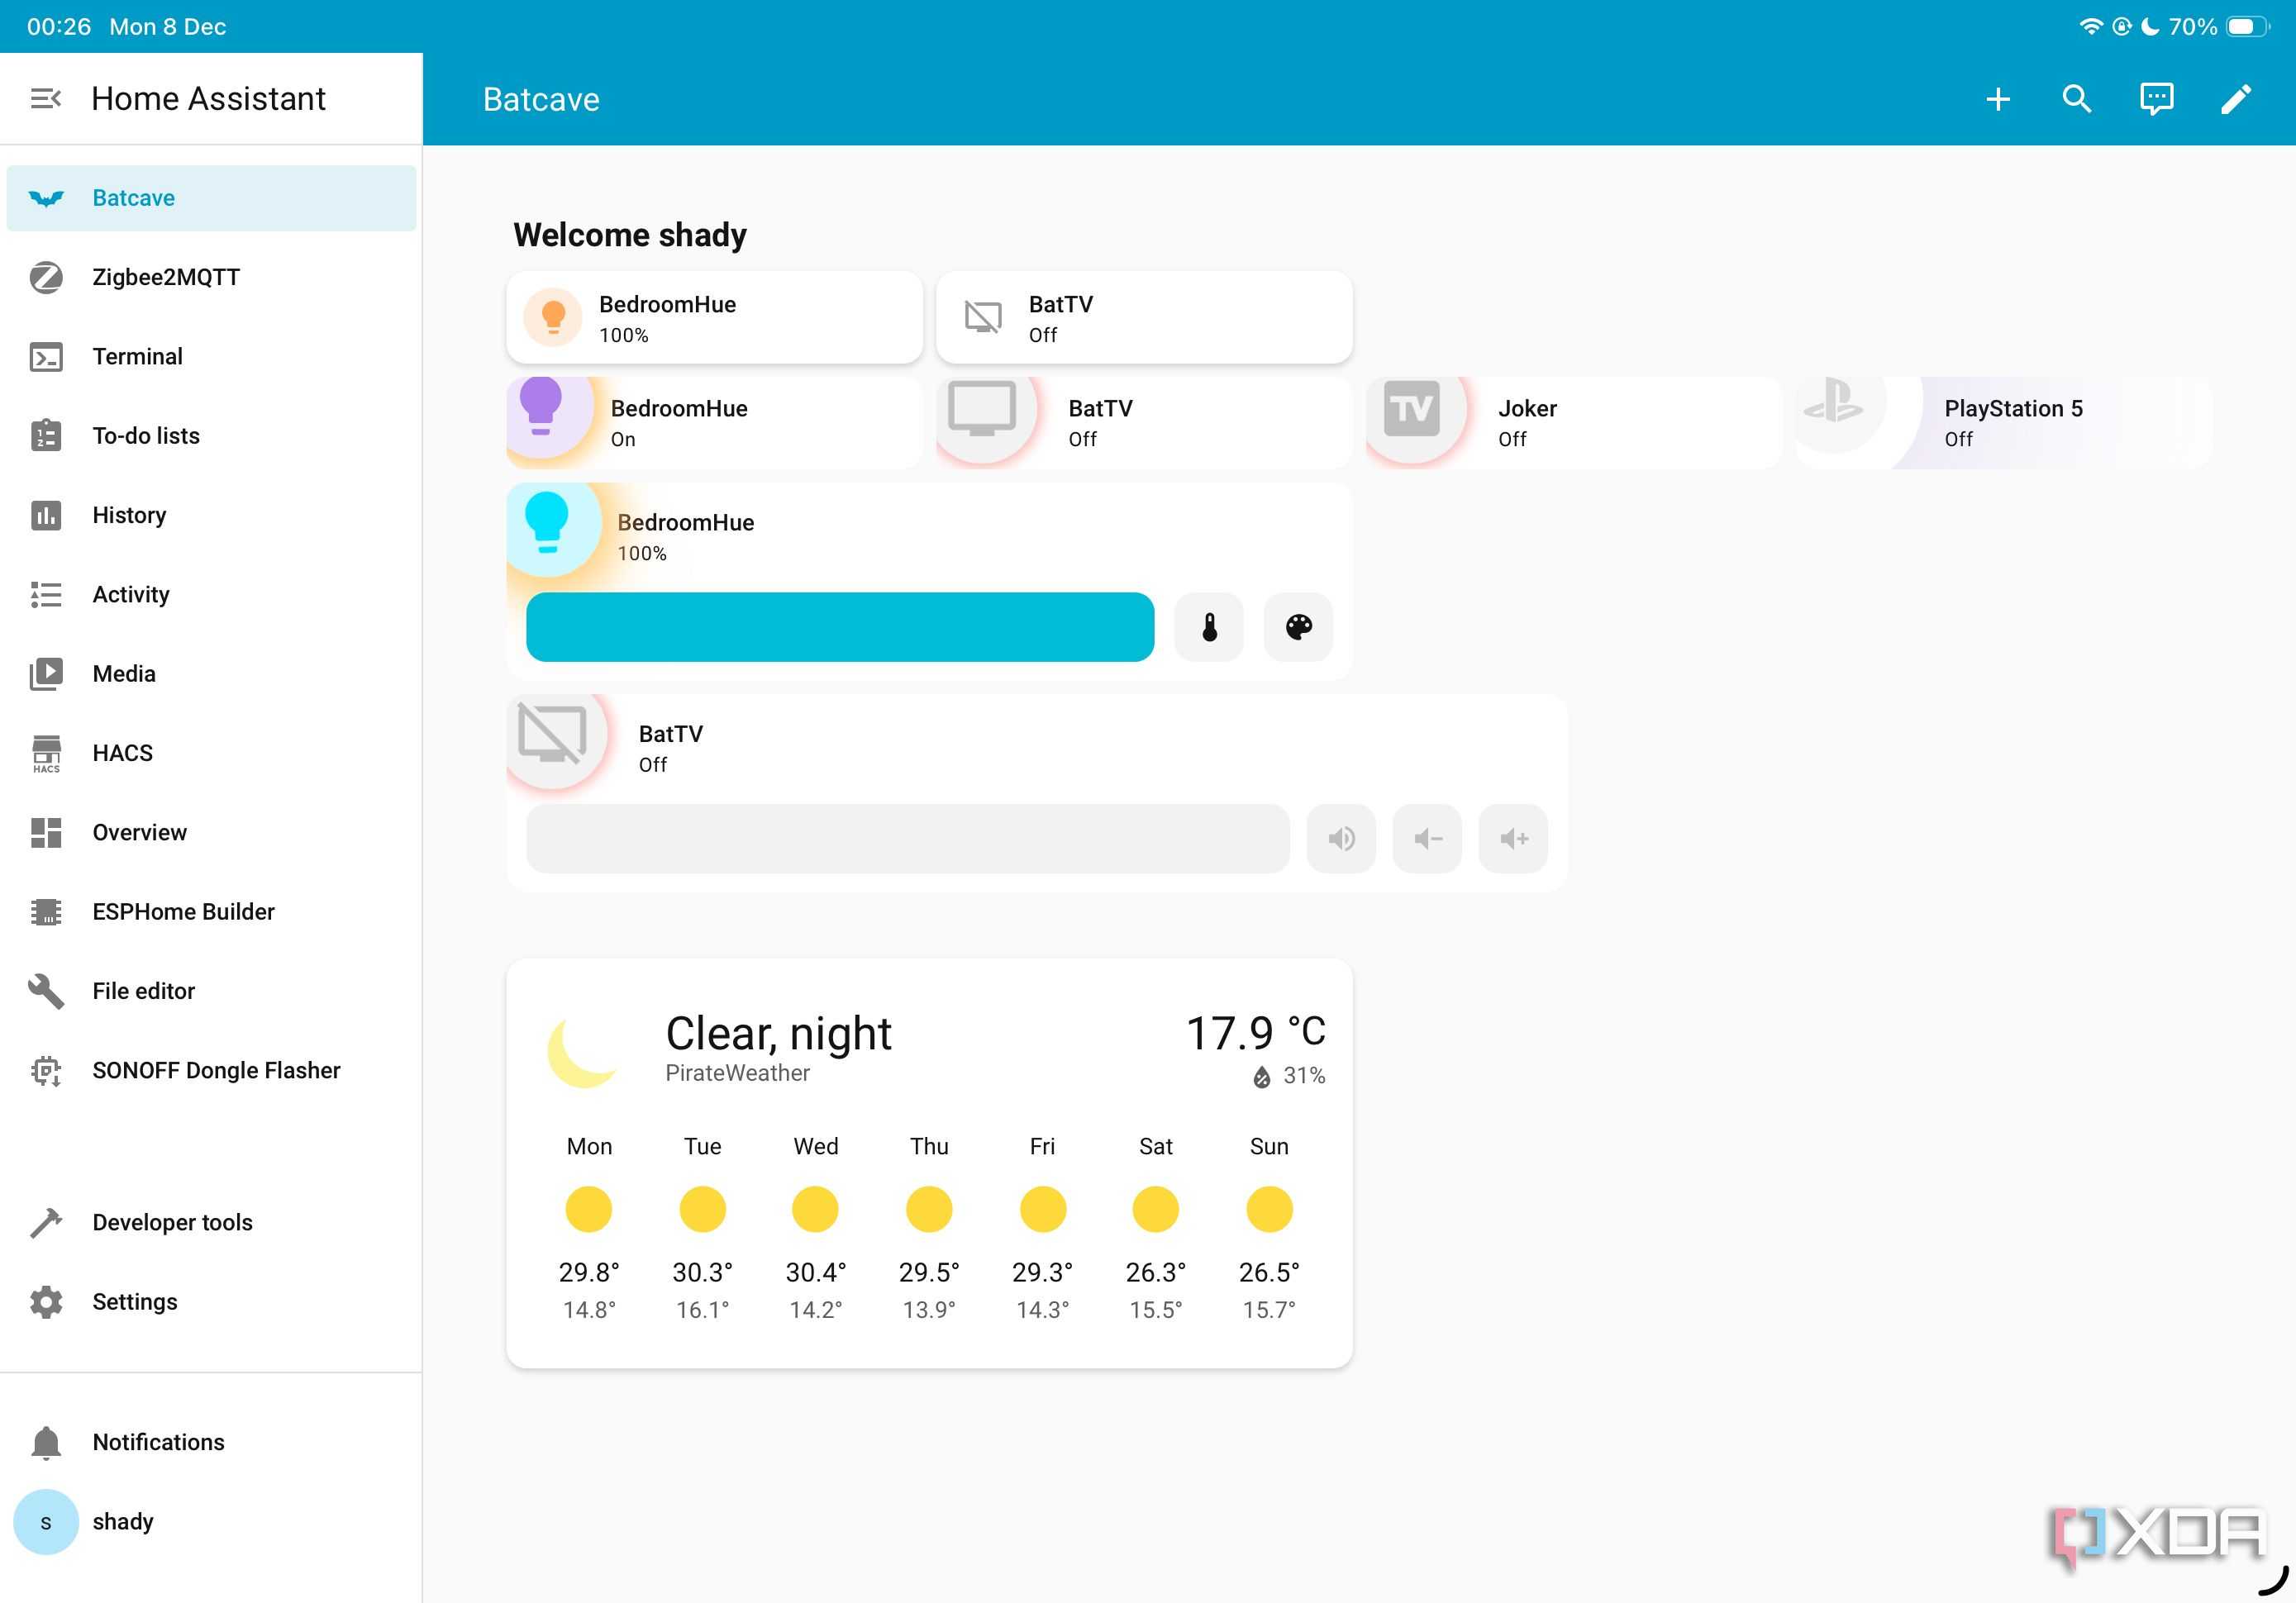Open BedroomHue color temperature thermometer button
2296x1603 pixels.
coord(1209,627)
